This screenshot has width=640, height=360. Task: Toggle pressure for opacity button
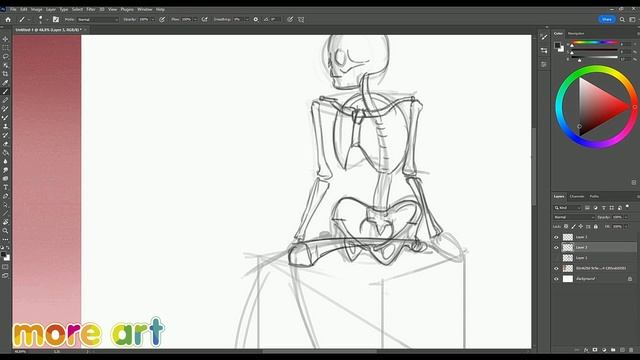pos(162,19)
